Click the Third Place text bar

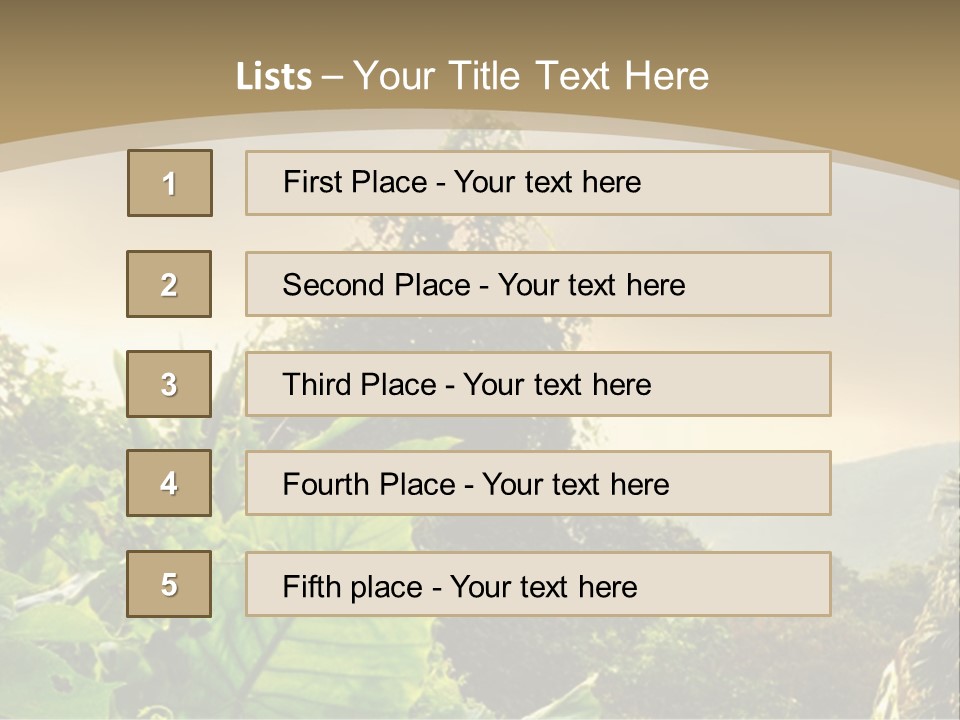538,384
